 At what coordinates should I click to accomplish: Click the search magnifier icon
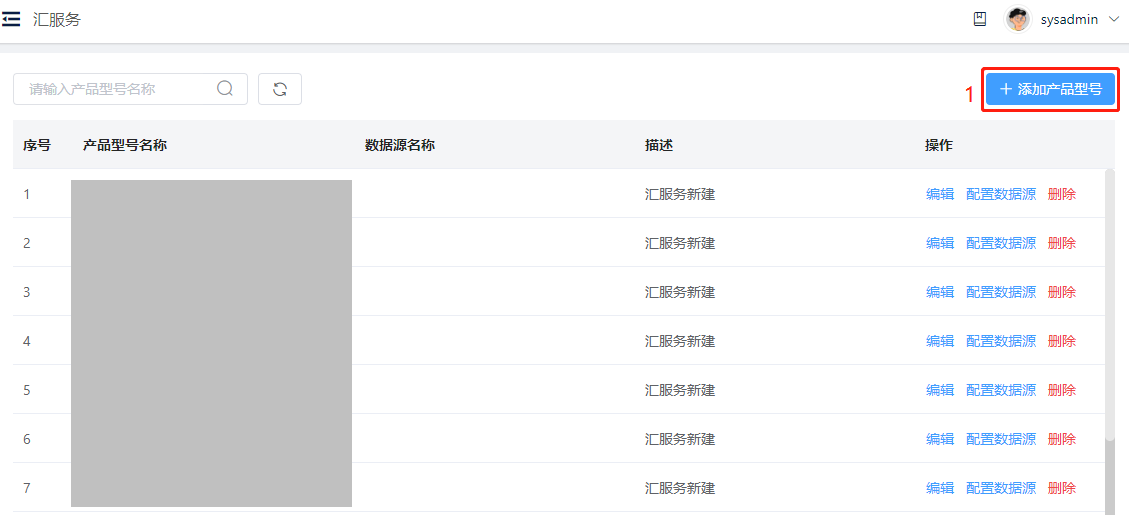click(225, 89)
